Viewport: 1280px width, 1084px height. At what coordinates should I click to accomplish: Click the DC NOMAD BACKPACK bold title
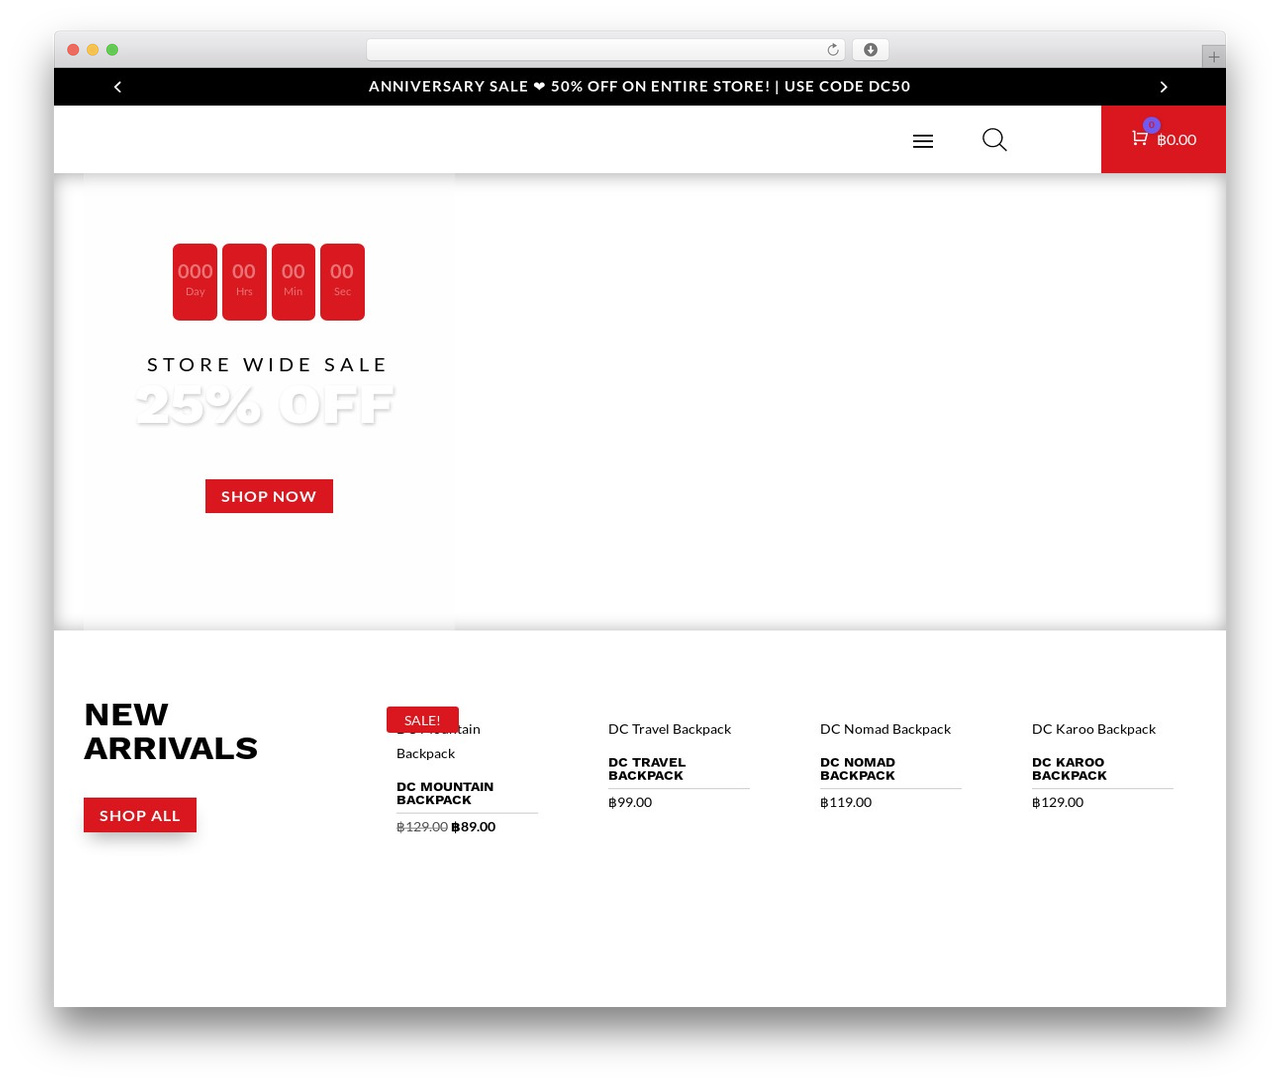[x=858, y=769]
